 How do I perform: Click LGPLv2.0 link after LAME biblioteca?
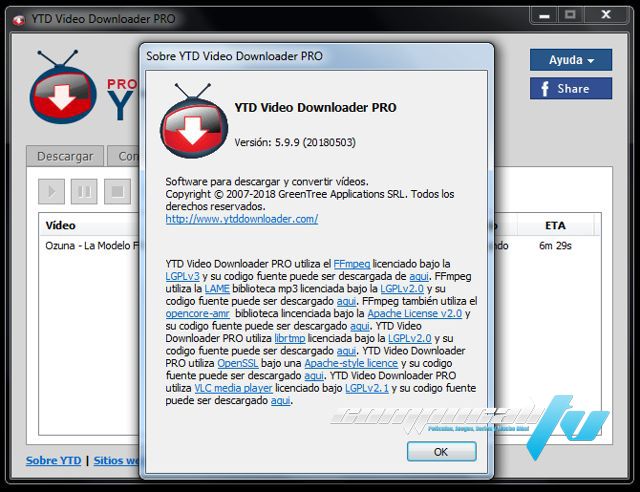click(x=402, y=289)
